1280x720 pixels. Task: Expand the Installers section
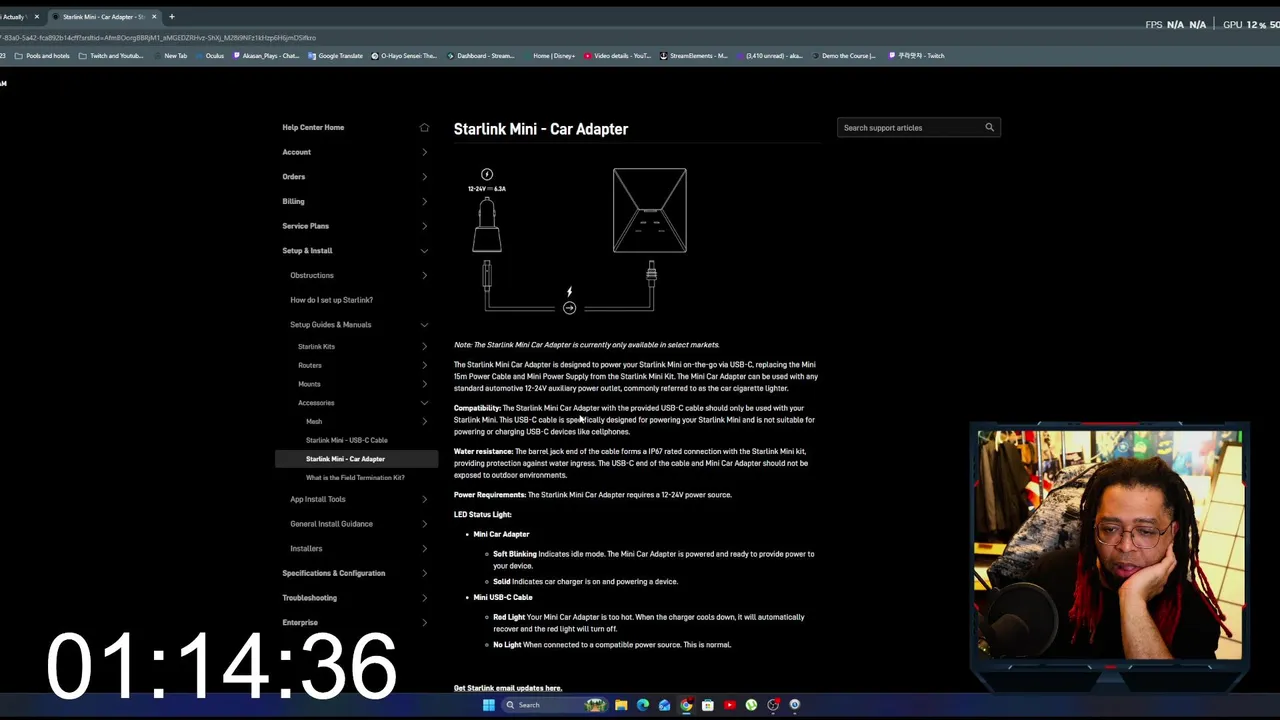pyautogui.click(x=424, y=548)
